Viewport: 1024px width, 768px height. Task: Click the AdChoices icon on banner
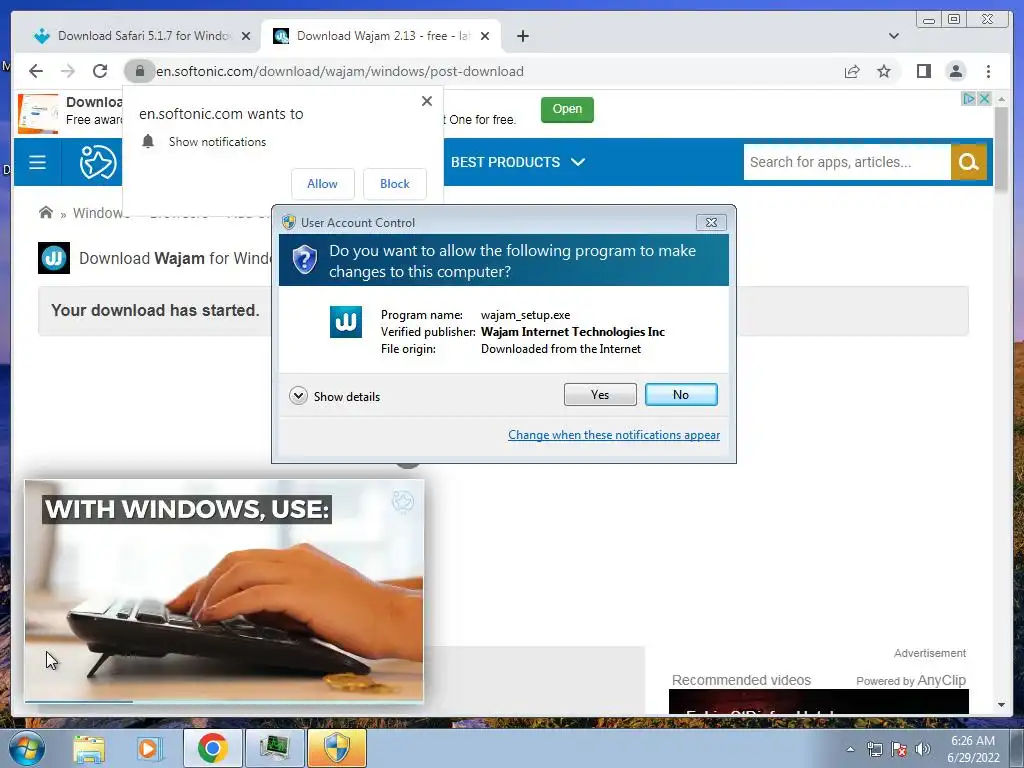pos(968,99)
